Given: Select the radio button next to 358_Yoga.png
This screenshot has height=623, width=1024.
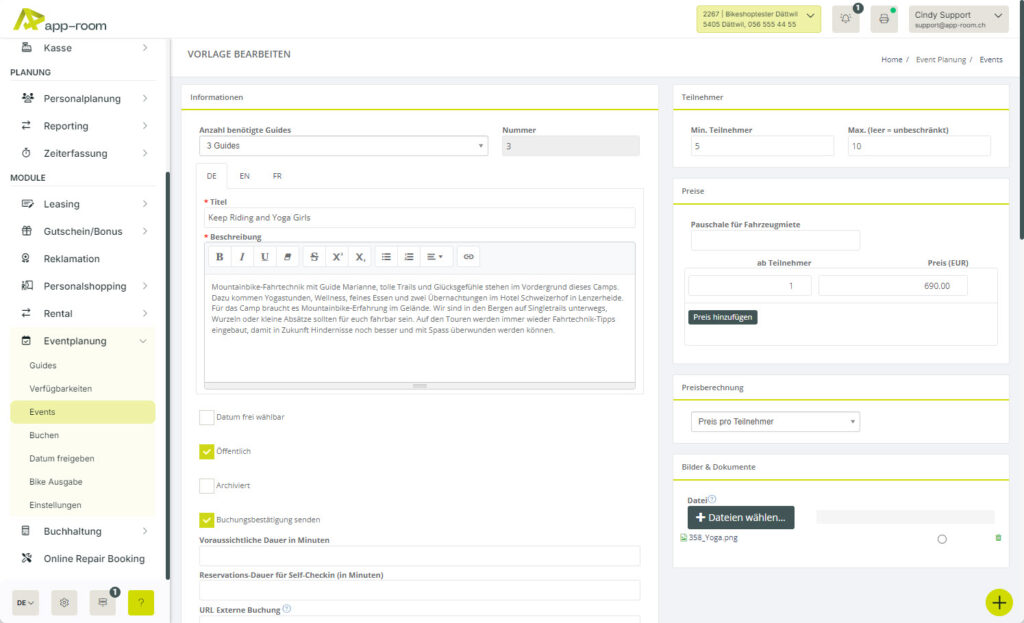Looking at the screenshot, I should tap(941, 538).
